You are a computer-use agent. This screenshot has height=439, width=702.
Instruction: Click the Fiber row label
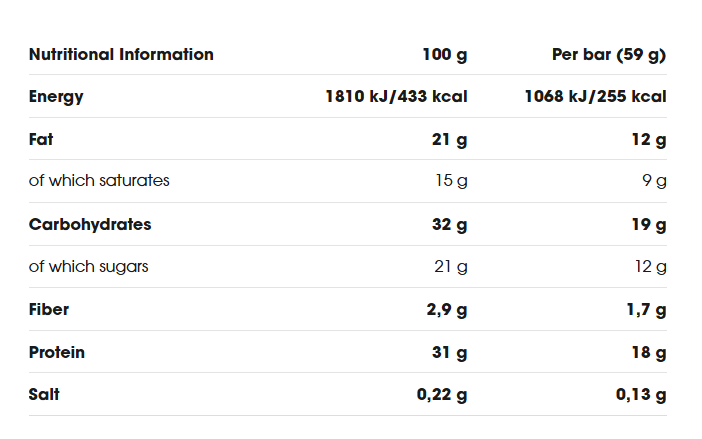click(x=49, y=309)
